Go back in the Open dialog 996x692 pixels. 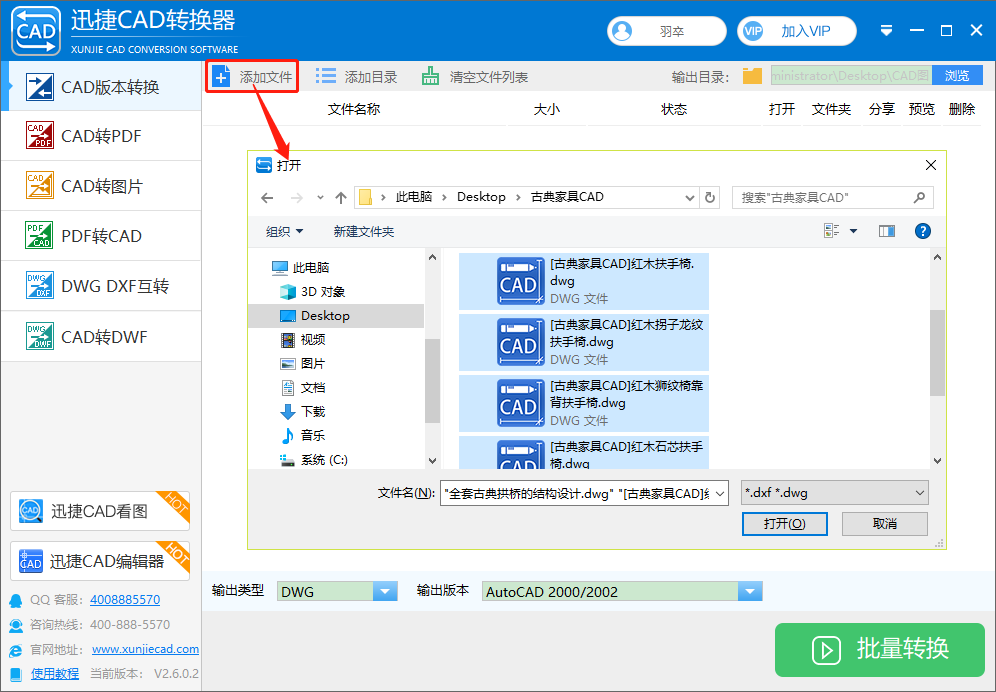coord(267,198)
